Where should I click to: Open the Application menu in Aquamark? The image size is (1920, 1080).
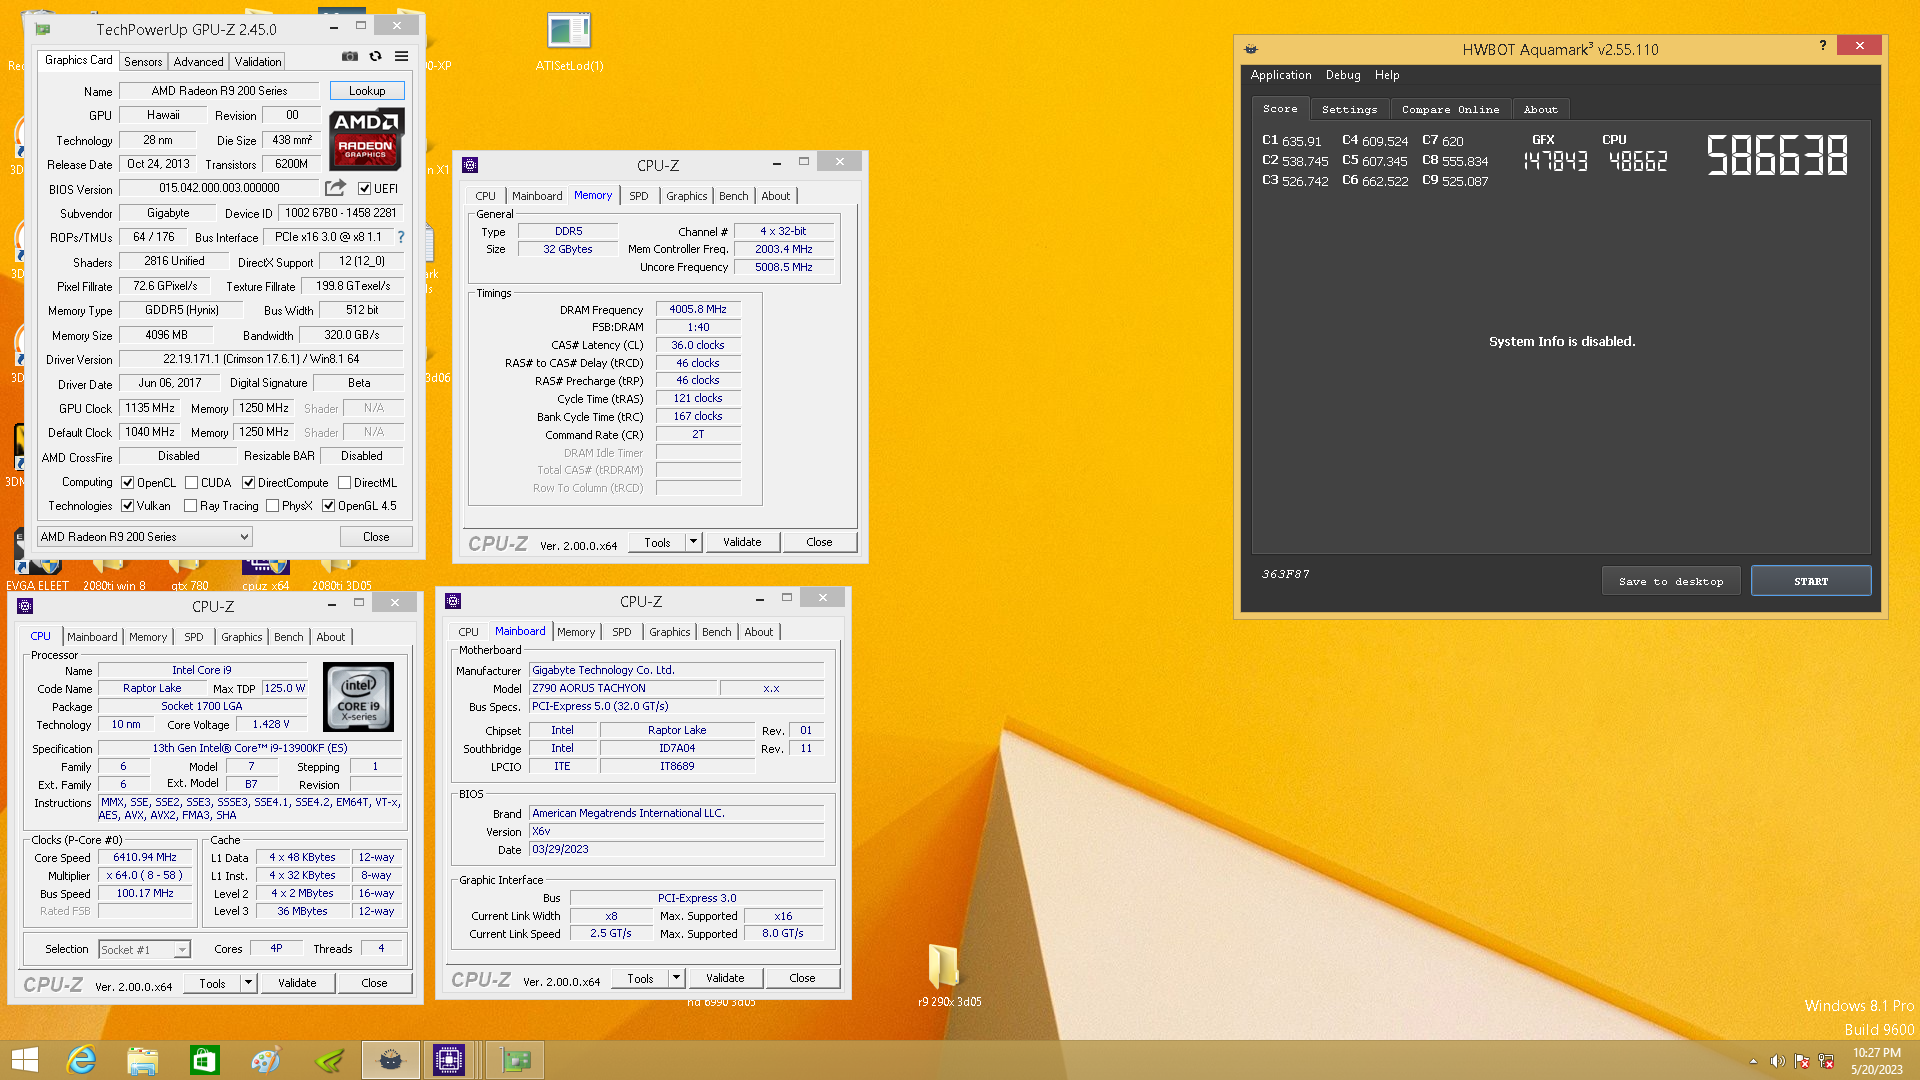coord(1280,75)
